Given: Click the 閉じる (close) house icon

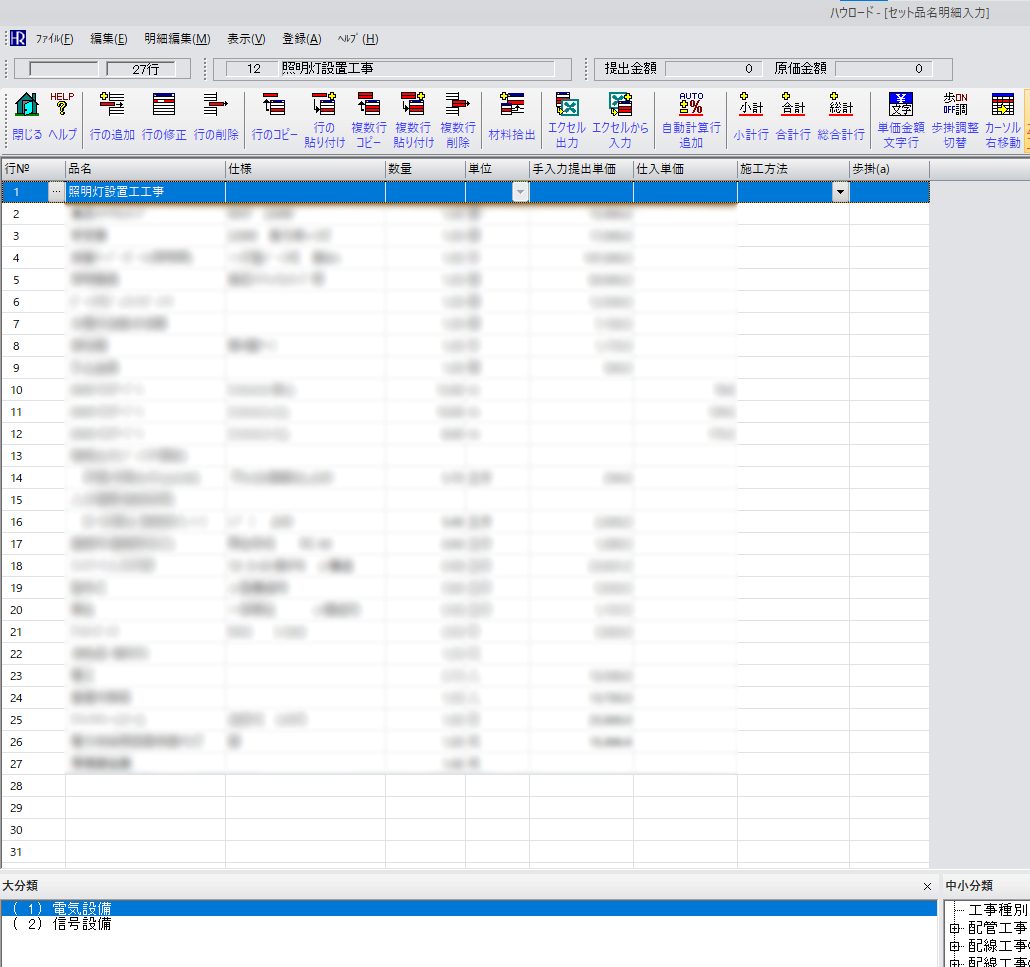Looking at the screenshot, I should pyautogui.click(x=28, y=106).
